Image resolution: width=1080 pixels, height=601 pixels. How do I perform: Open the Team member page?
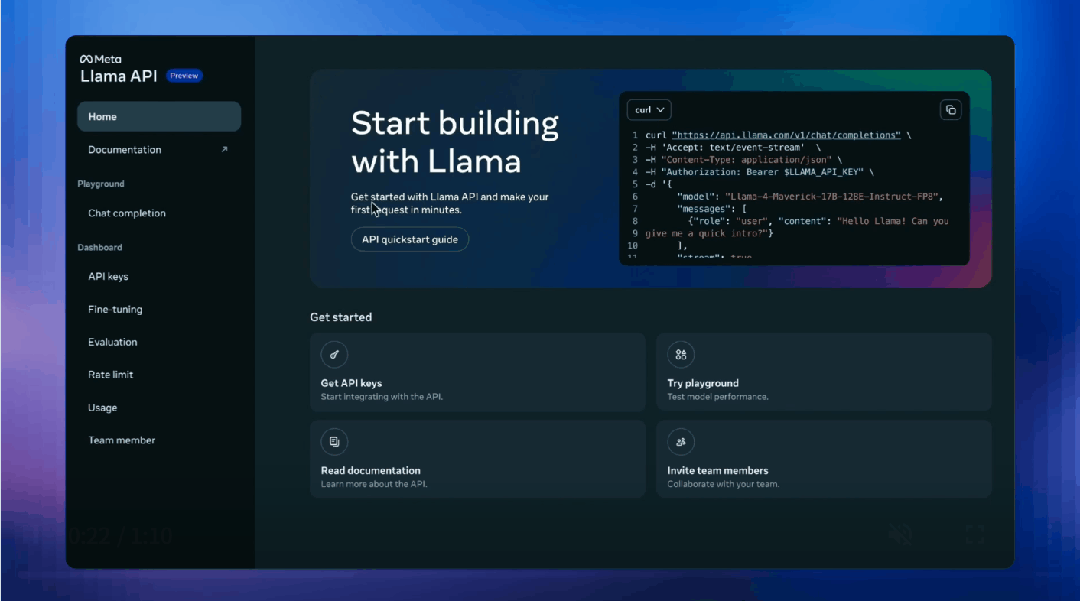tap(121, 440)
